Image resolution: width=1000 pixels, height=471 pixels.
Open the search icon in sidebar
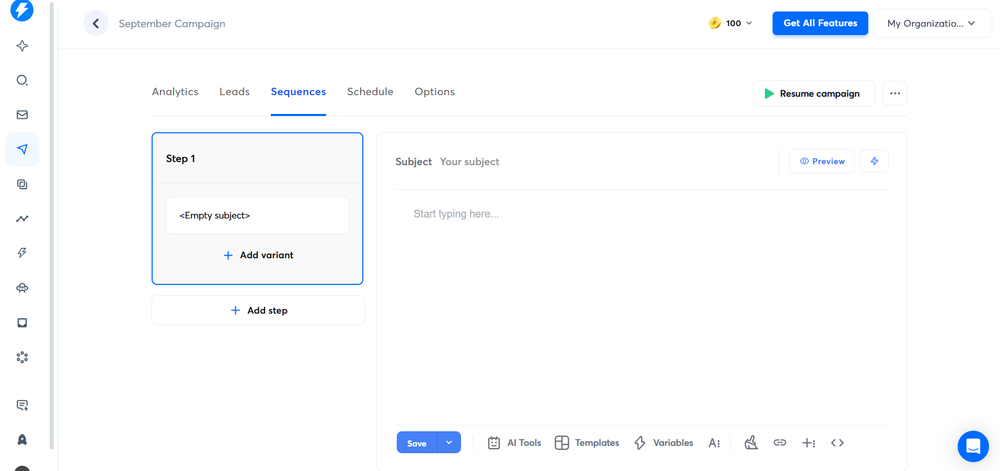point(22,81)
